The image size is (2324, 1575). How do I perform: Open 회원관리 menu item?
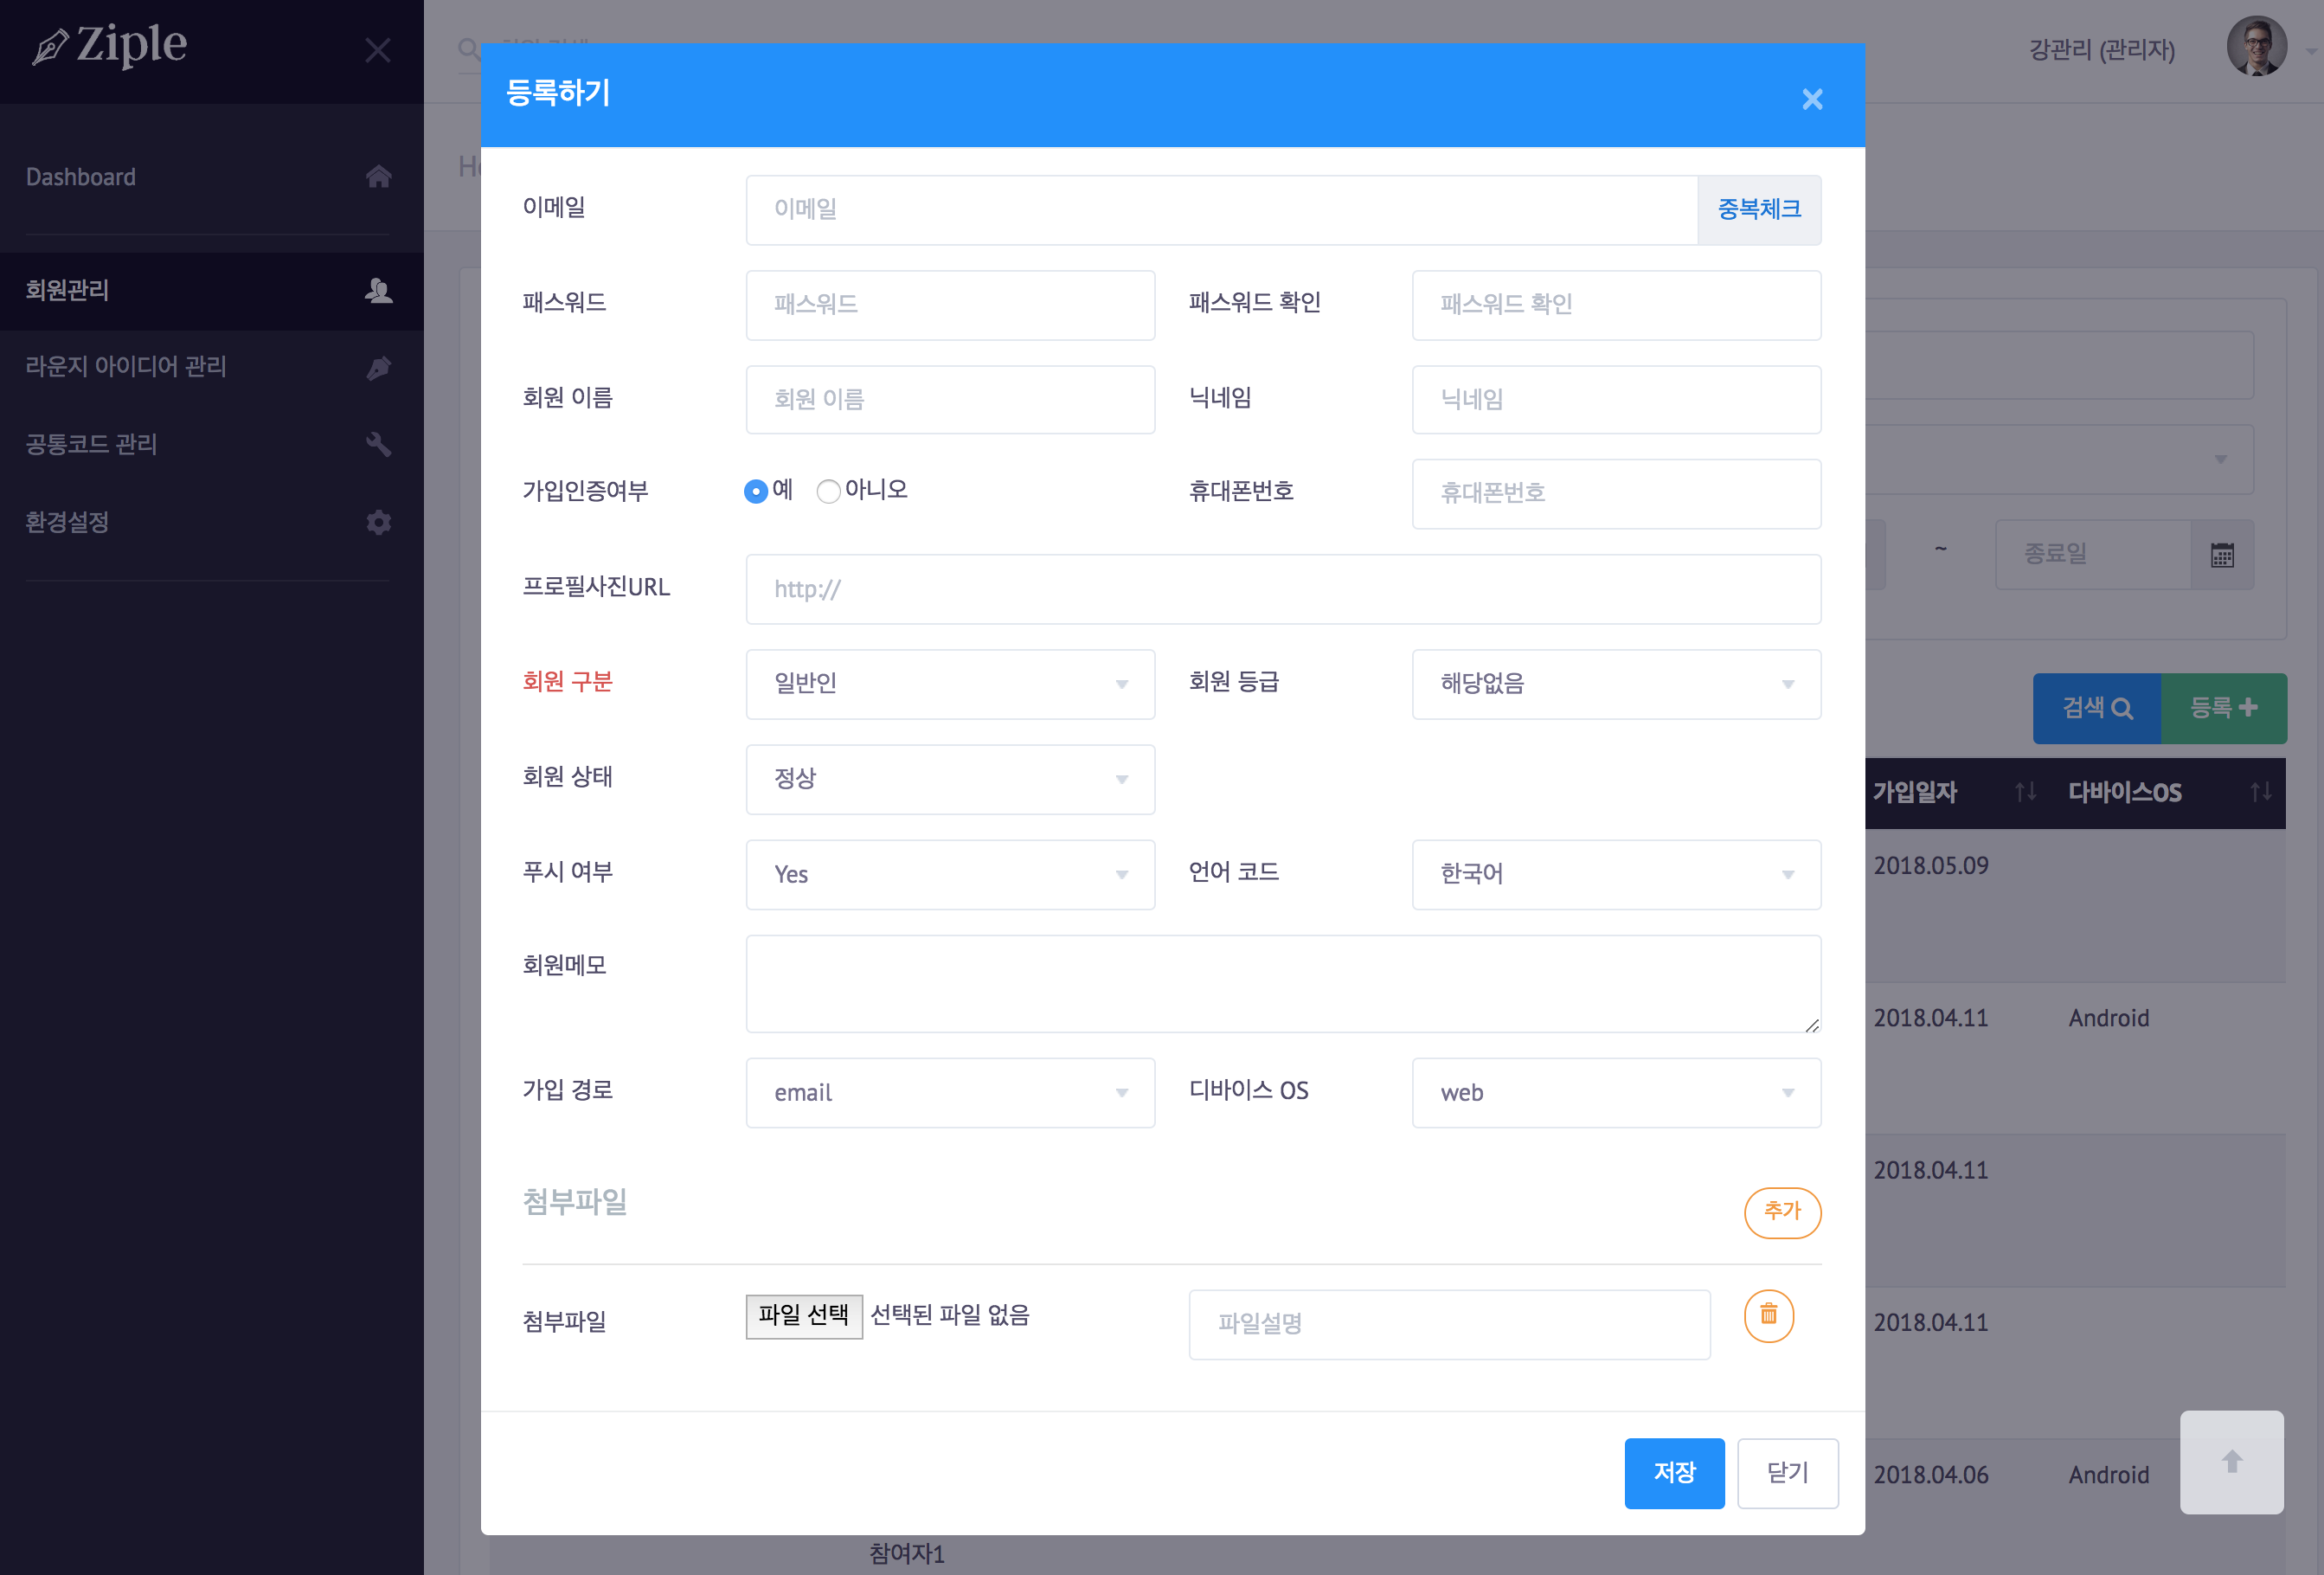coord(211,290)
